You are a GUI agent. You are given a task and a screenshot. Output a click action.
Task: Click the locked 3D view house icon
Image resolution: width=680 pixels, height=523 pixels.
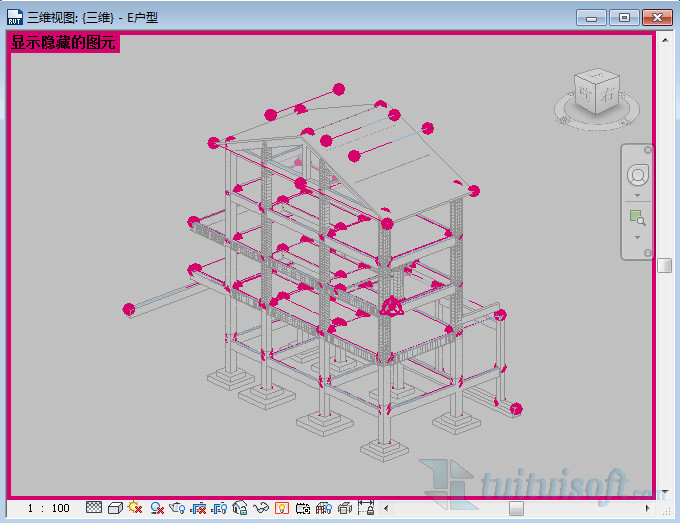coord(240,508)
